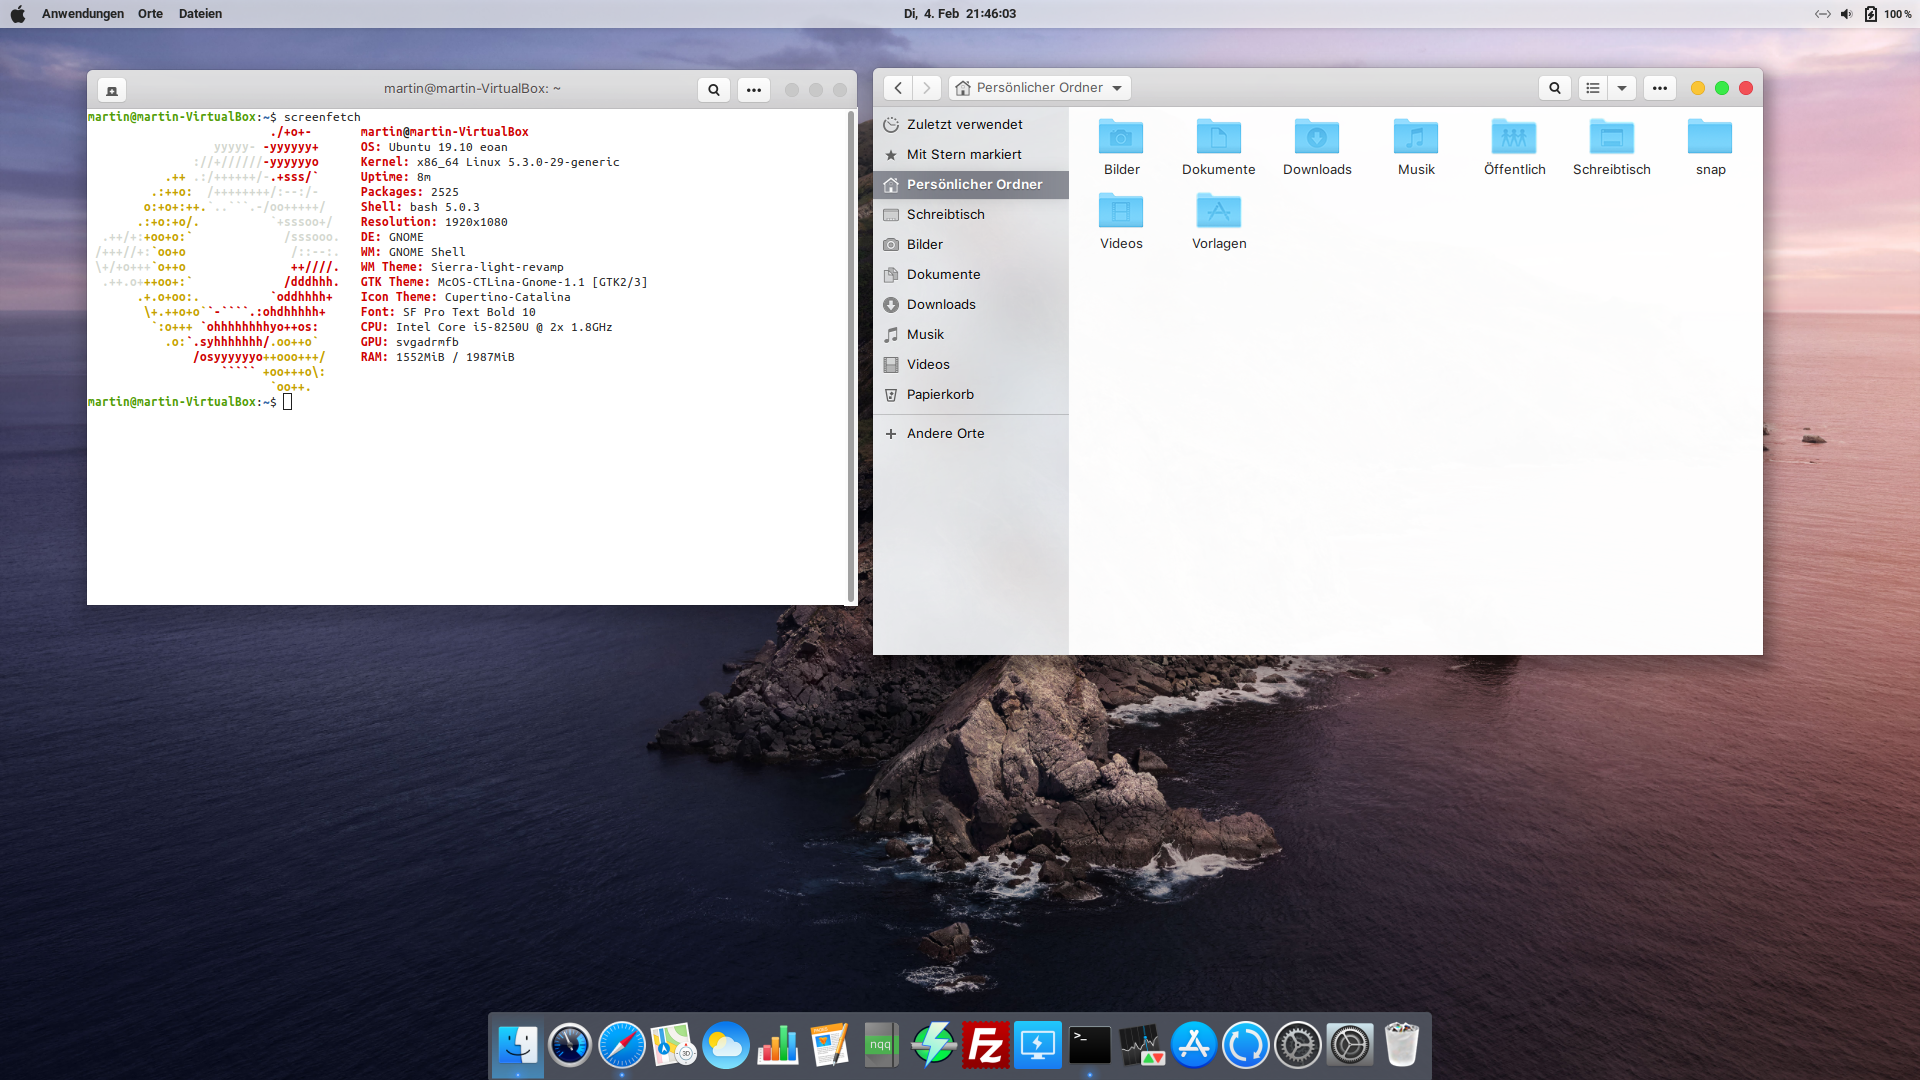Go back with the left arrow button
The height and width of the screenshot is (1080, 1920).
898,88
